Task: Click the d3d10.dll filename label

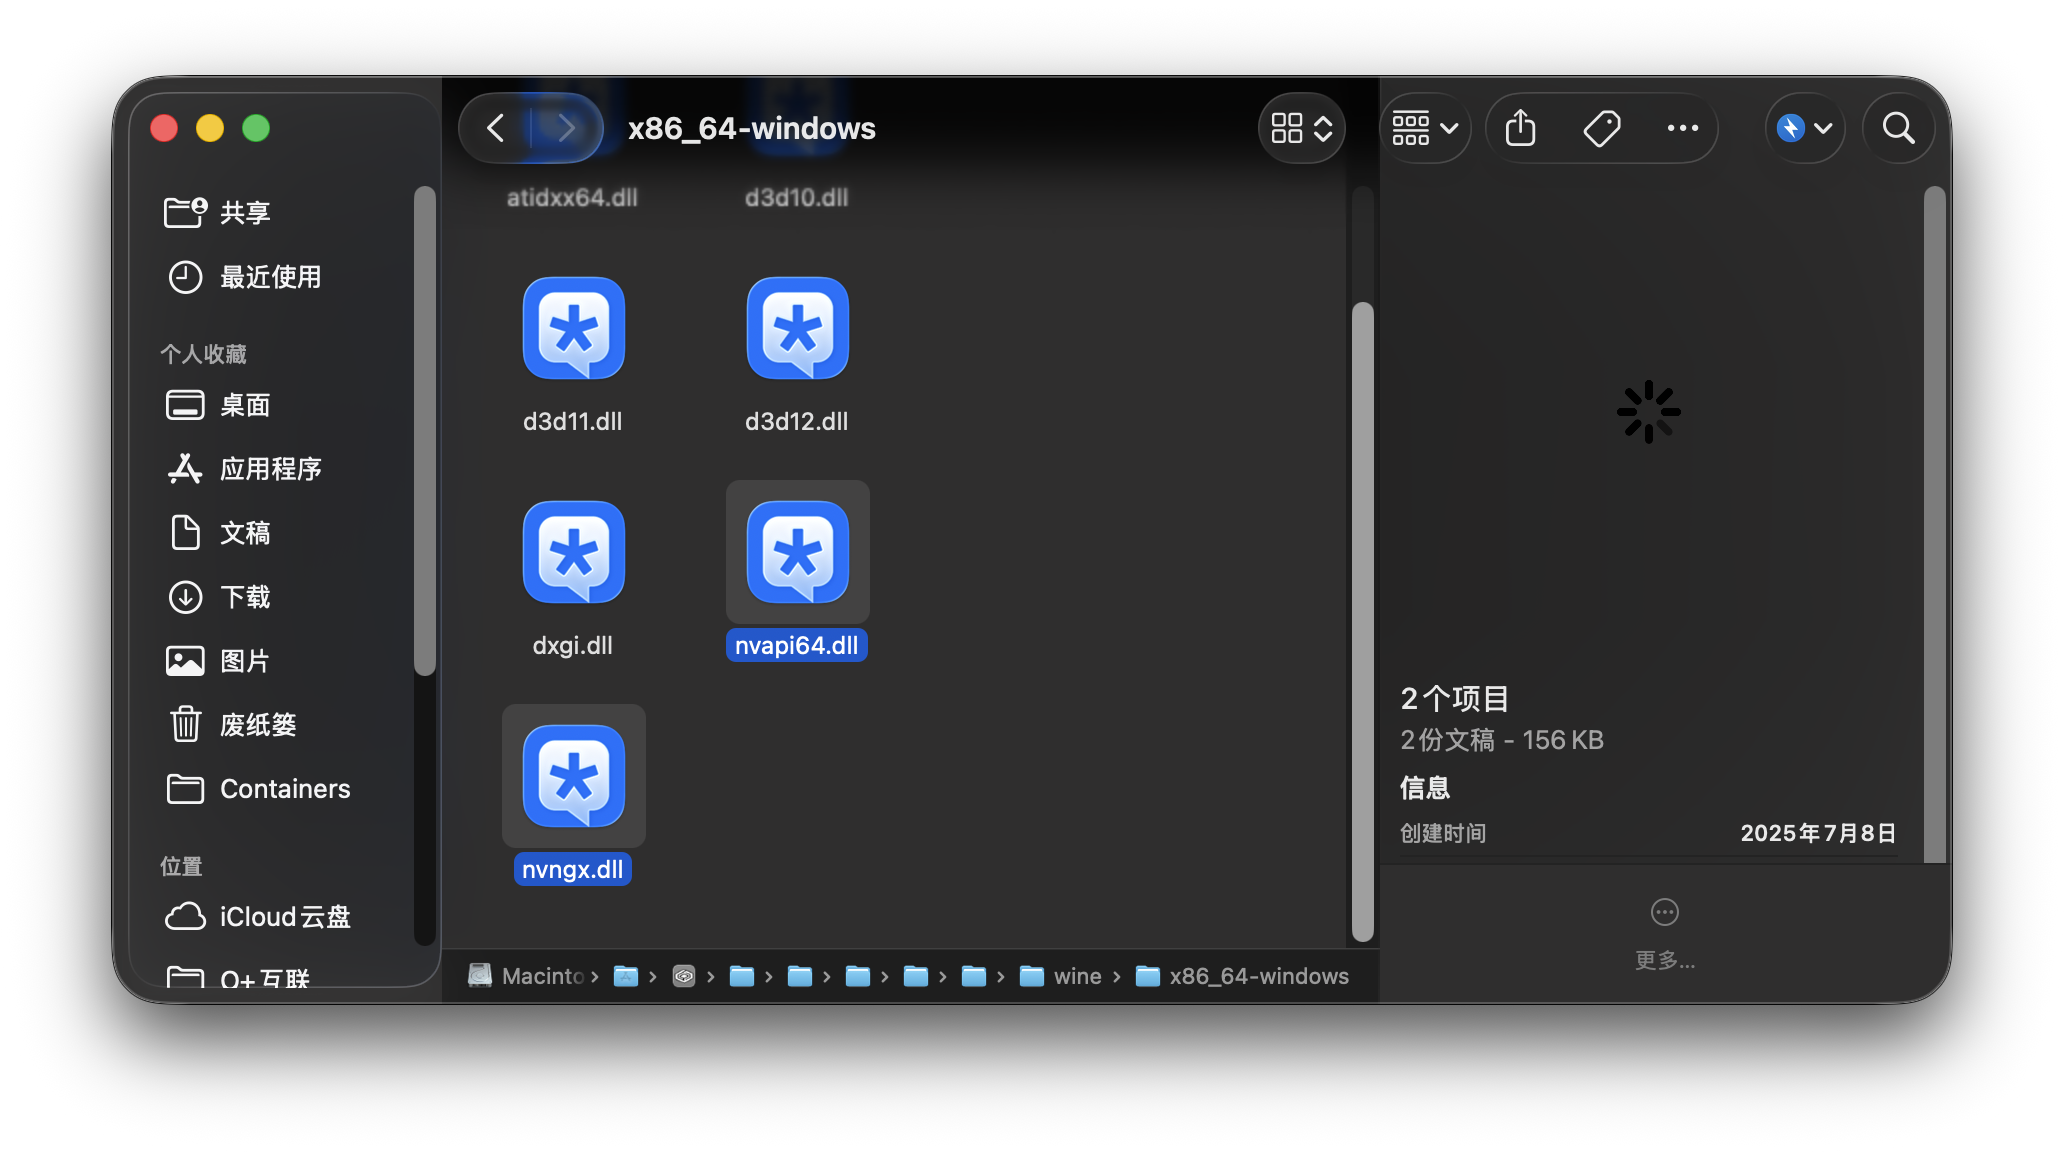Action: (x=797, y=197)
